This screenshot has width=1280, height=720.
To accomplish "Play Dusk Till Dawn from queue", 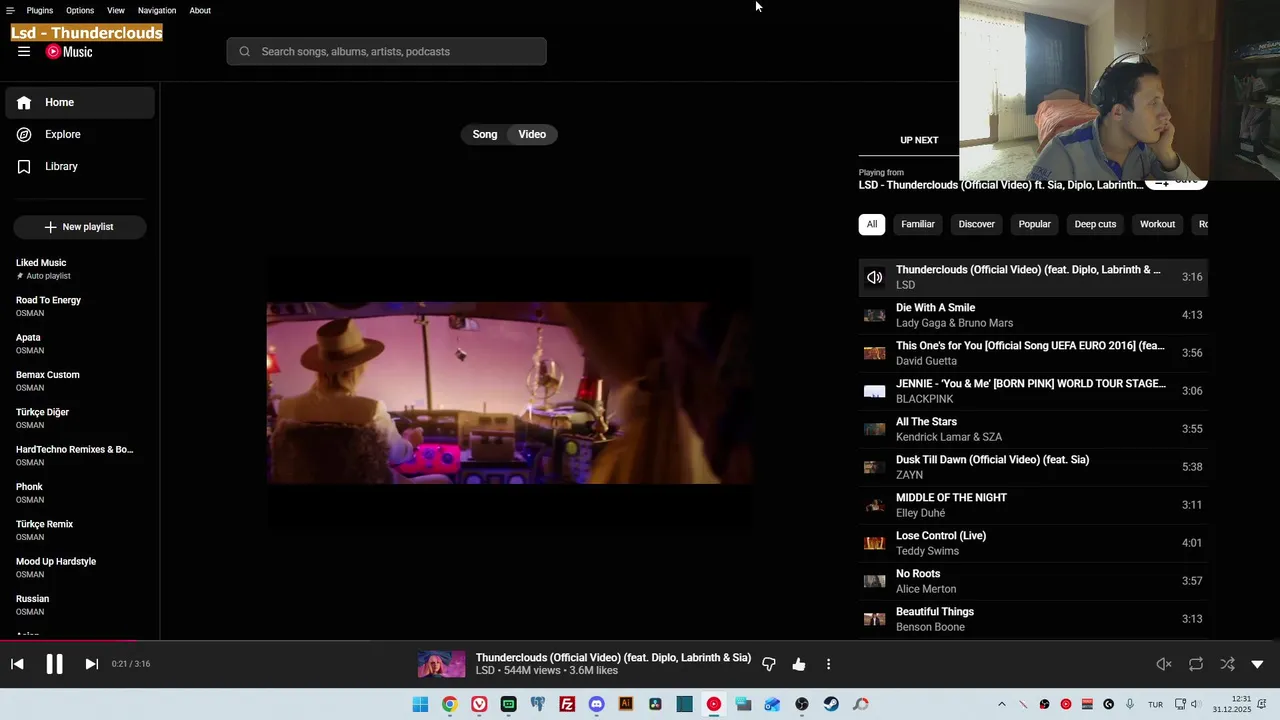I will pos(1033,467).
